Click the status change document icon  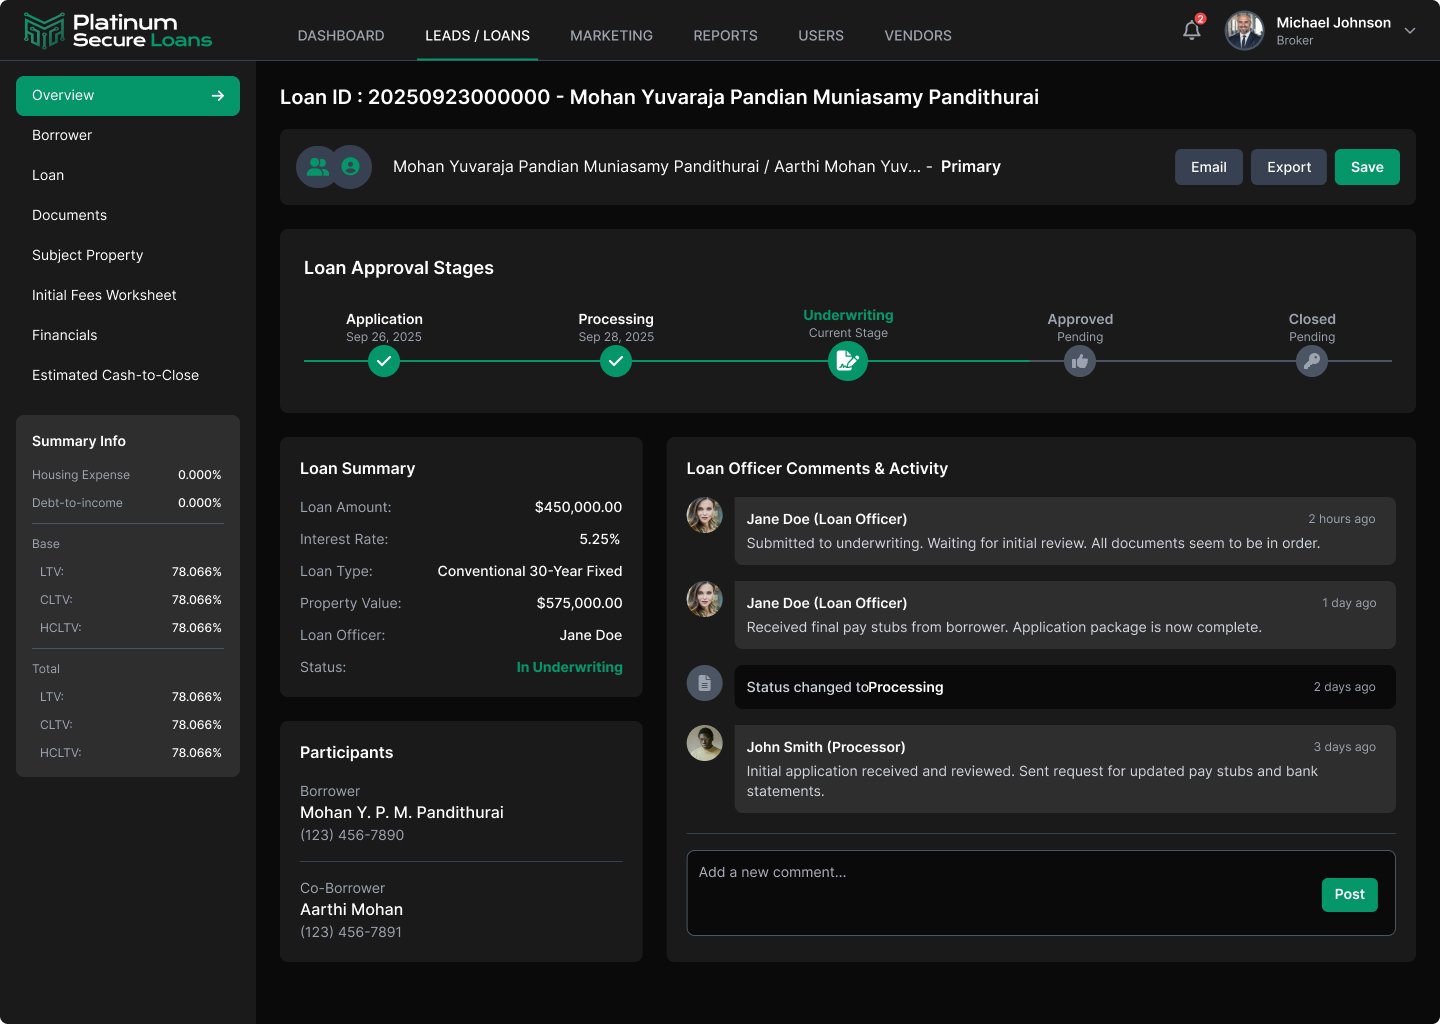(x=705, y=683)
